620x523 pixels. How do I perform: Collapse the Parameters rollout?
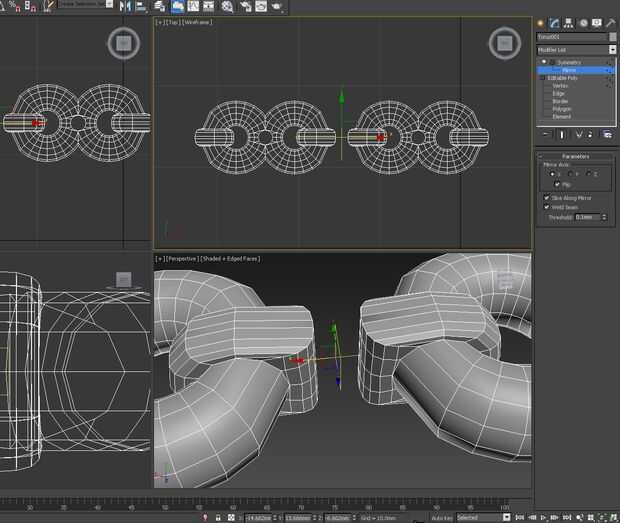tap(575, 156)
